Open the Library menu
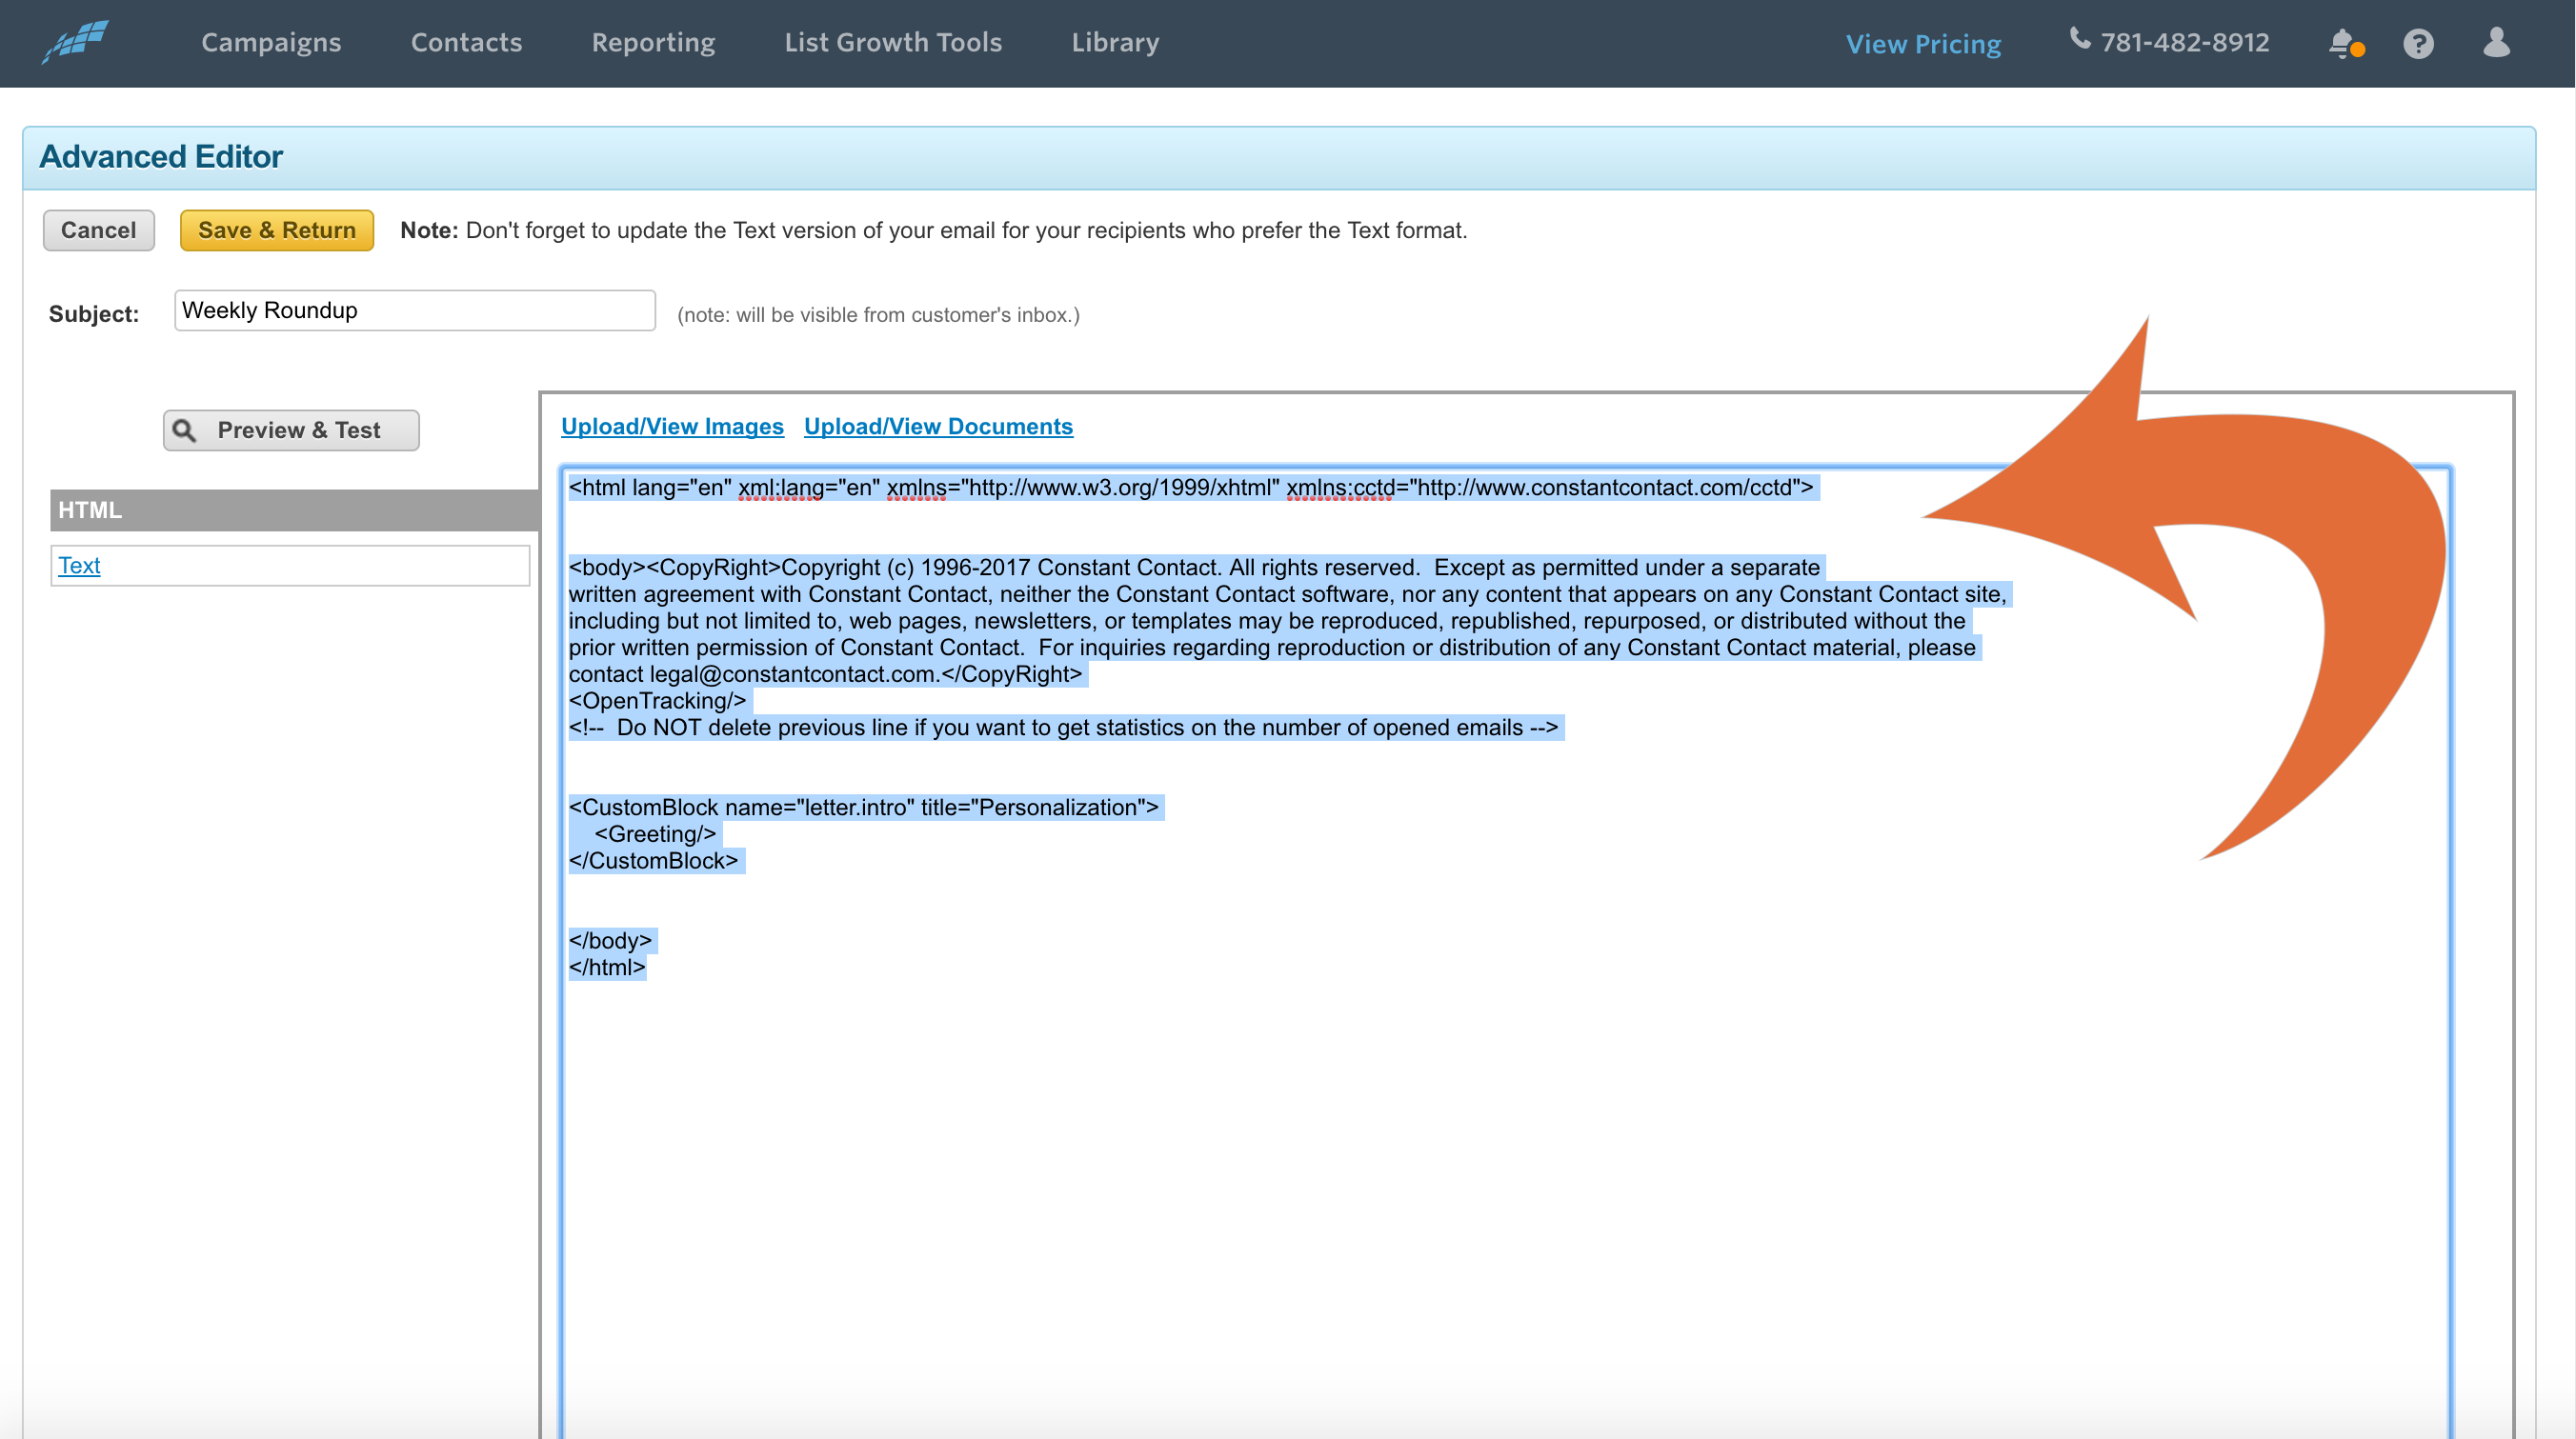Viewport: 2576px width, 1439px height. (1115, 42)
